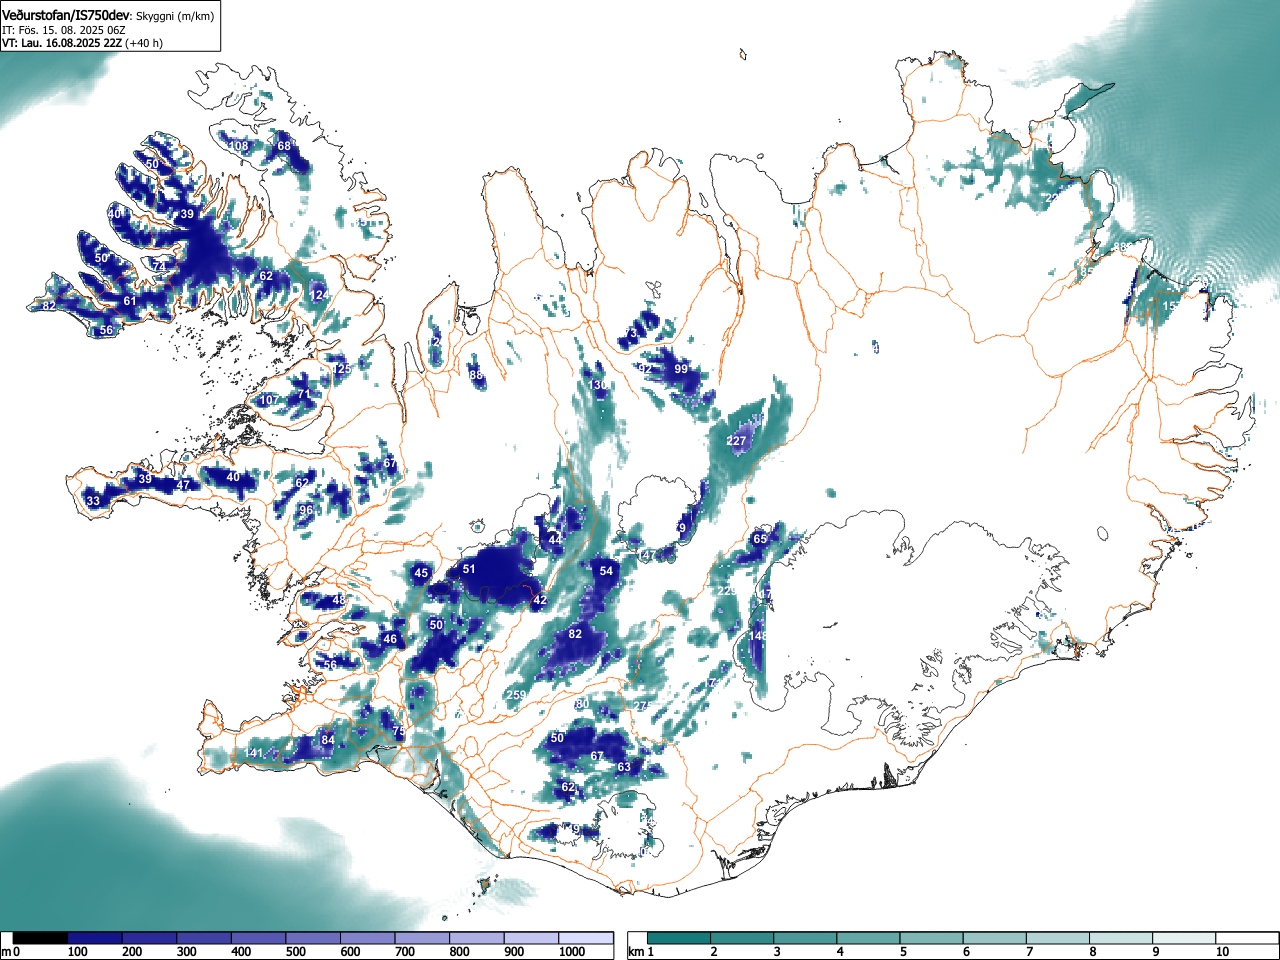Click the '96' visibility value on the map
The width and height of the screenshot is (1280, 960).
306,510
